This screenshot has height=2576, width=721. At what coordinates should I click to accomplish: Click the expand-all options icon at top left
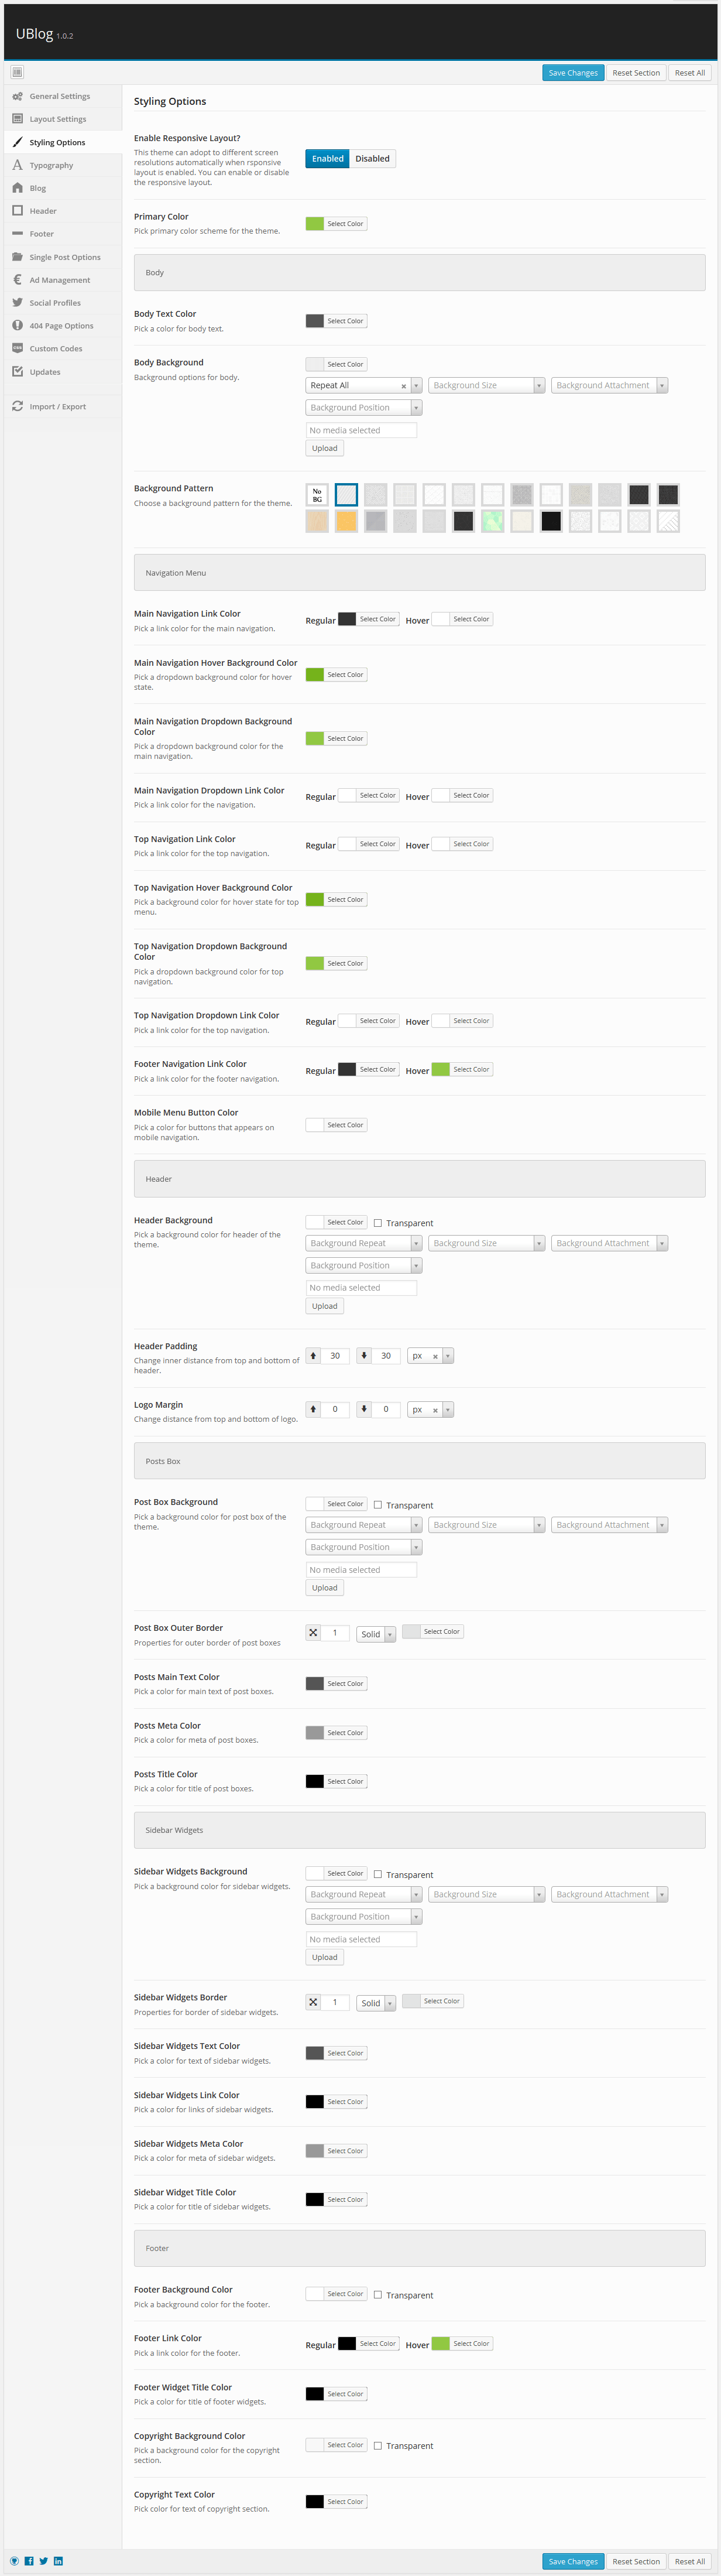click(x=17, y=72)
